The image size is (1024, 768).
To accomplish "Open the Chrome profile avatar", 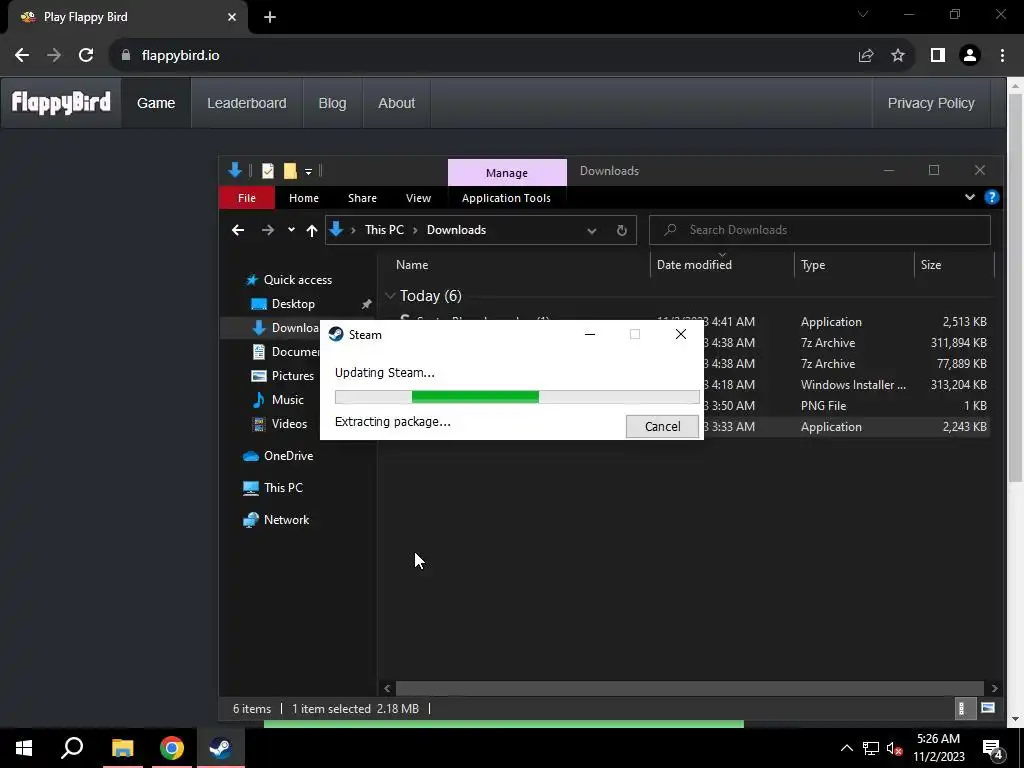I will (x=970, y=56).
